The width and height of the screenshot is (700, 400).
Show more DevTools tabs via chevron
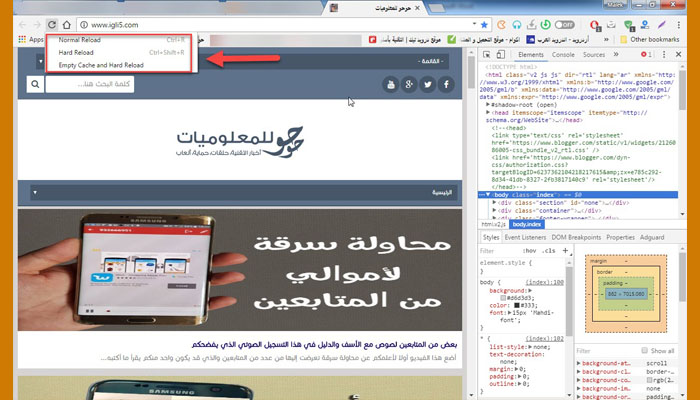click(x=615, y=54)
